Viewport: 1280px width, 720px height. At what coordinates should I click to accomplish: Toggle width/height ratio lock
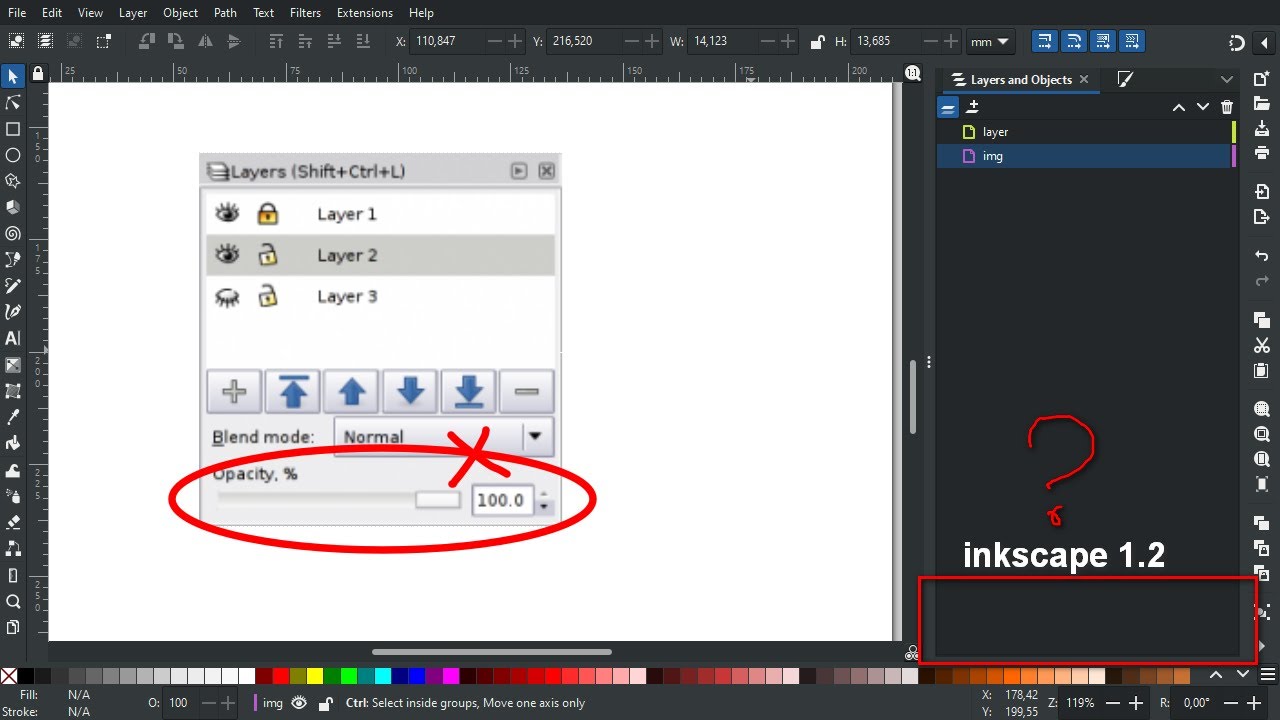(x=817, y=42)
